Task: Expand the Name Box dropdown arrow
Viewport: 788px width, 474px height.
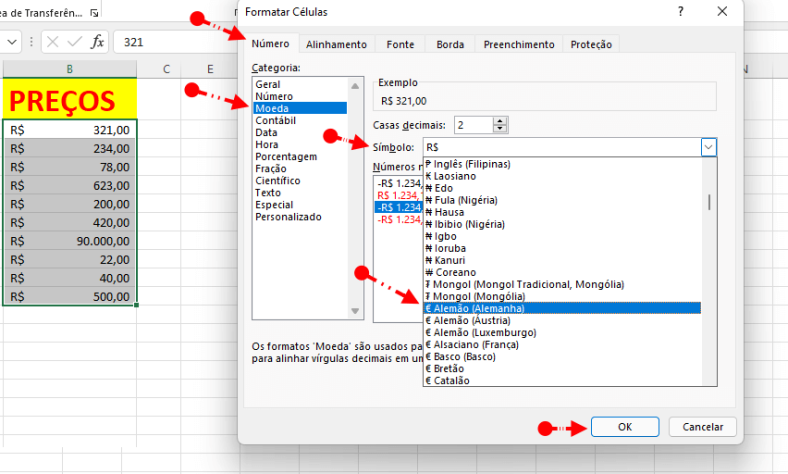Action: (12, 42)
